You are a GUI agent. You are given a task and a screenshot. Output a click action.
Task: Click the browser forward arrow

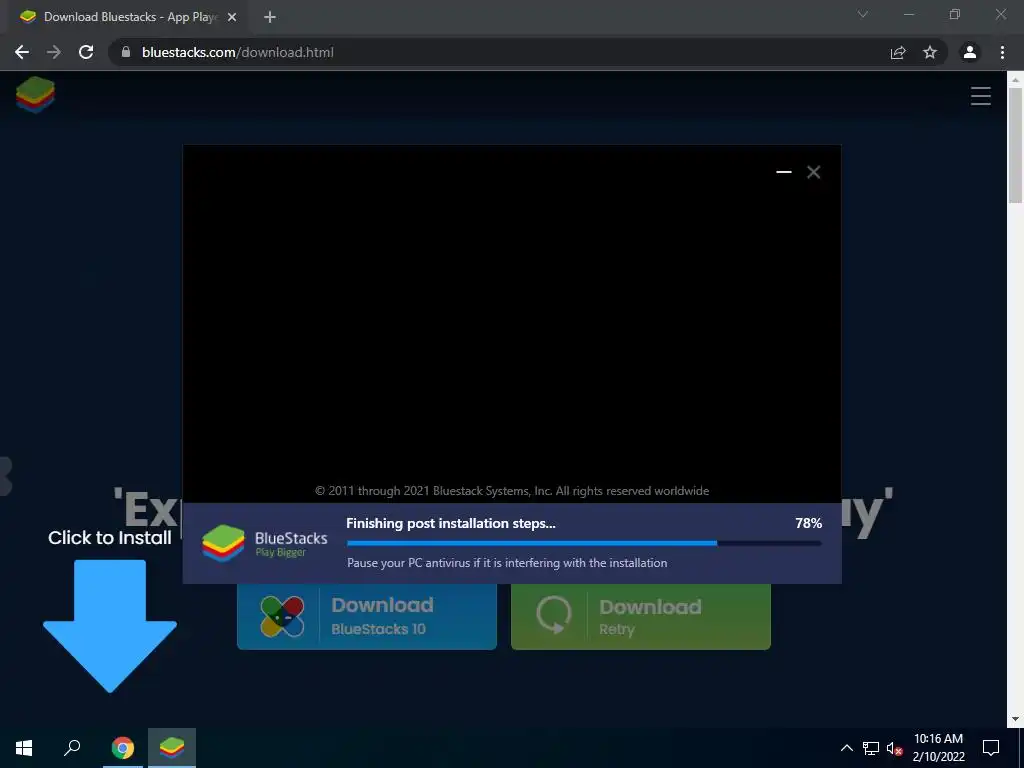coord(54,52)
